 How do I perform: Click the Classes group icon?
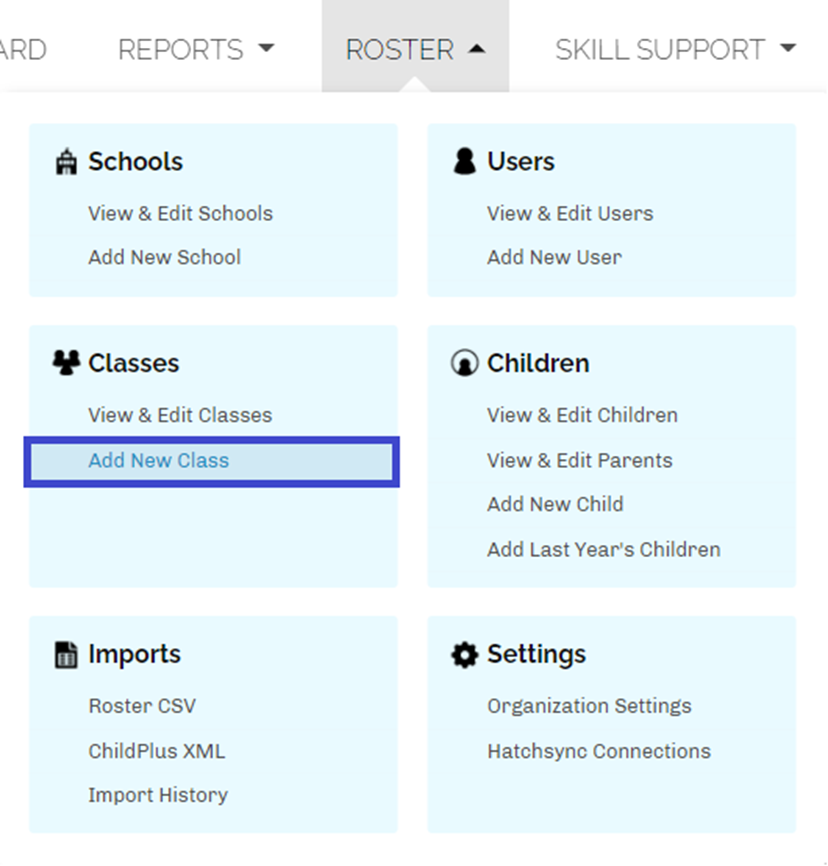tap(65, 363)
